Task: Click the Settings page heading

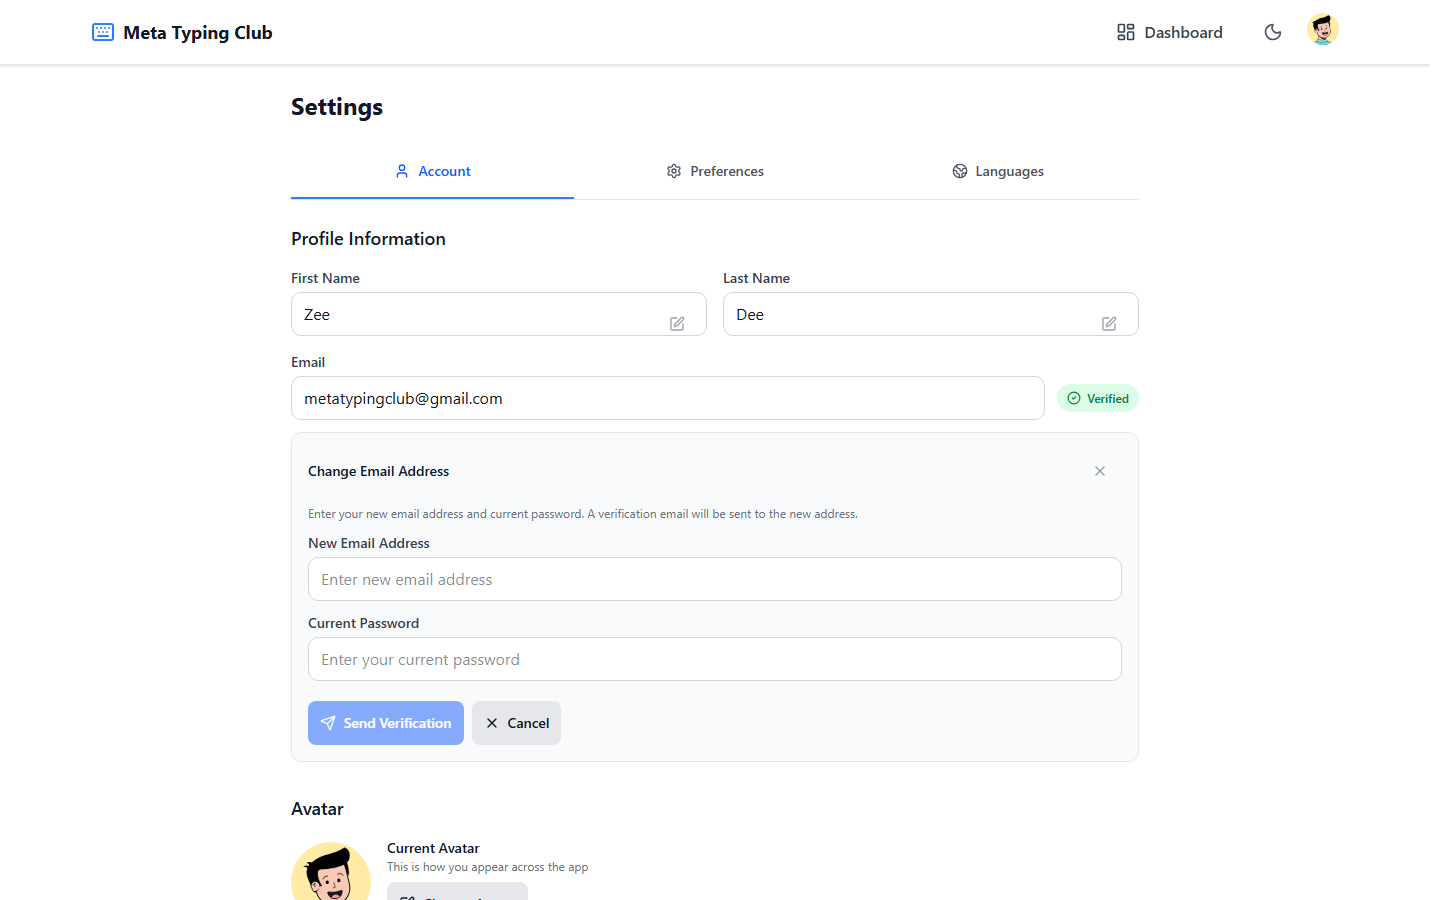Action: pyautogui.click(x=337, y=107)
